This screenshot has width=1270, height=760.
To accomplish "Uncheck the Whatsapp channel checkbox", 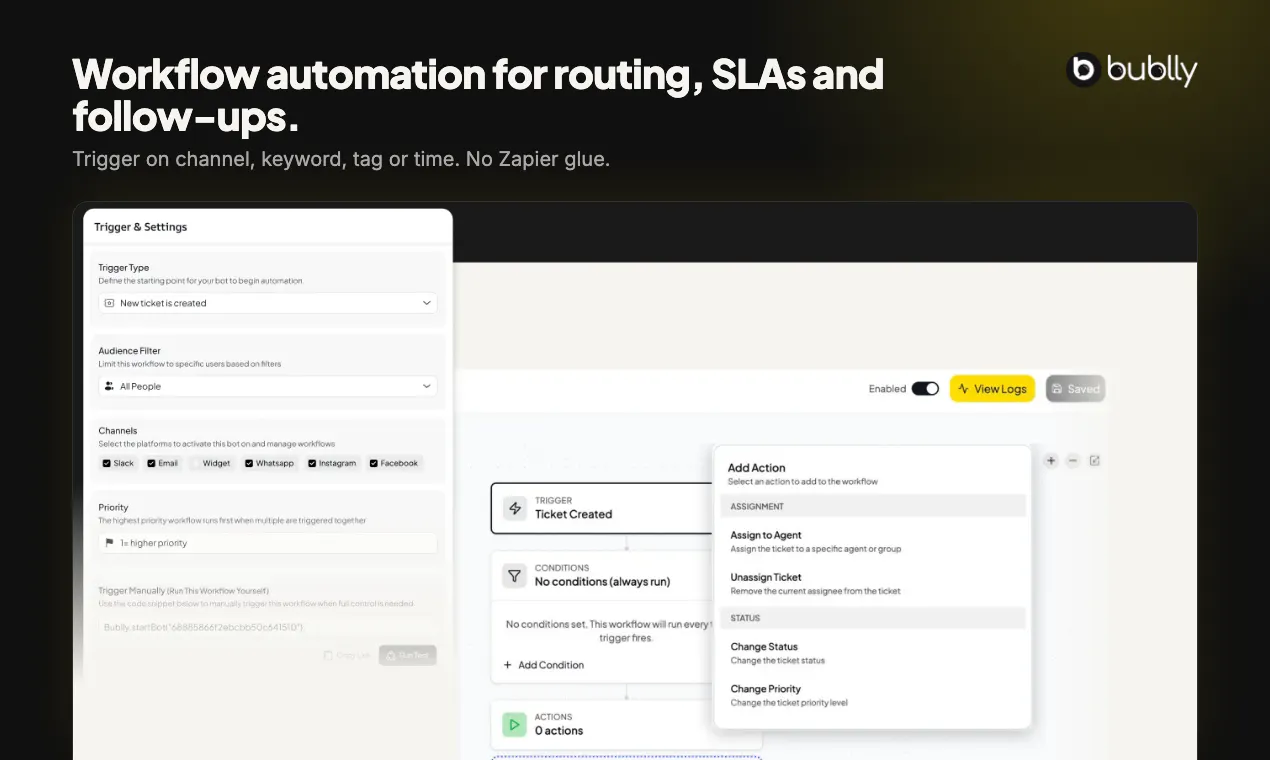I will coord(249,463).
